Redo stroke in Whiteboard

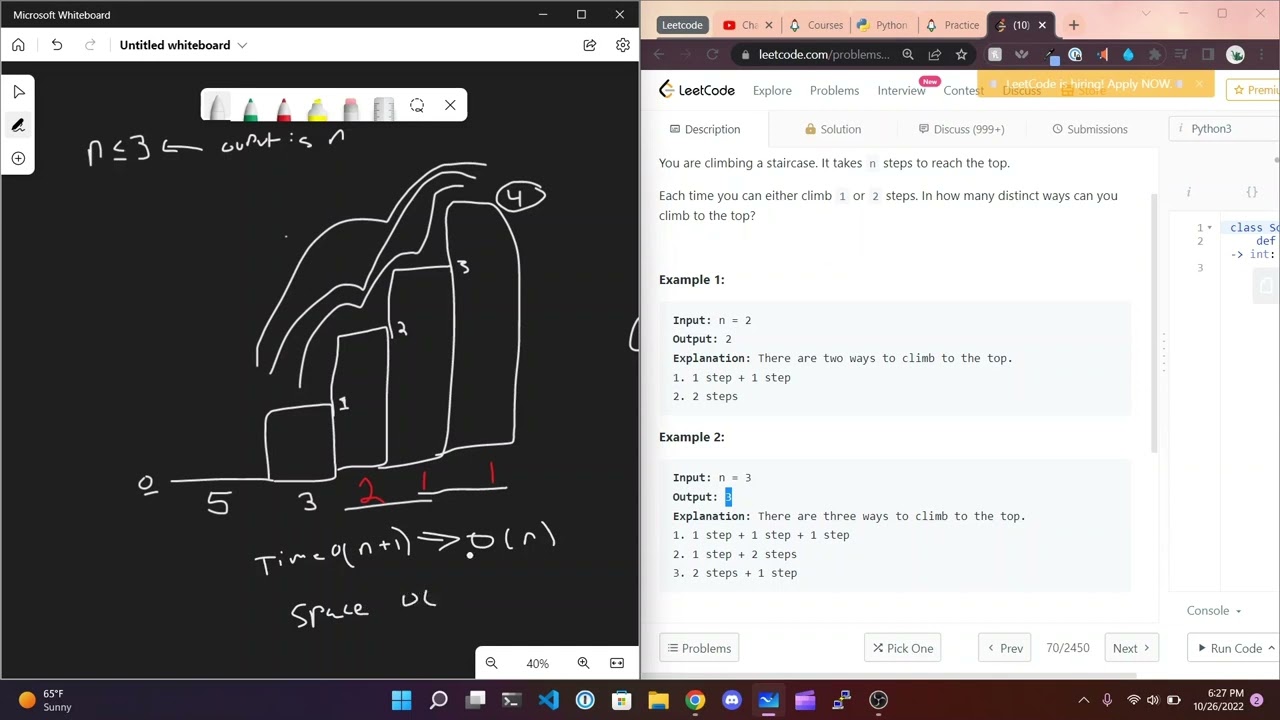(90, 45)
